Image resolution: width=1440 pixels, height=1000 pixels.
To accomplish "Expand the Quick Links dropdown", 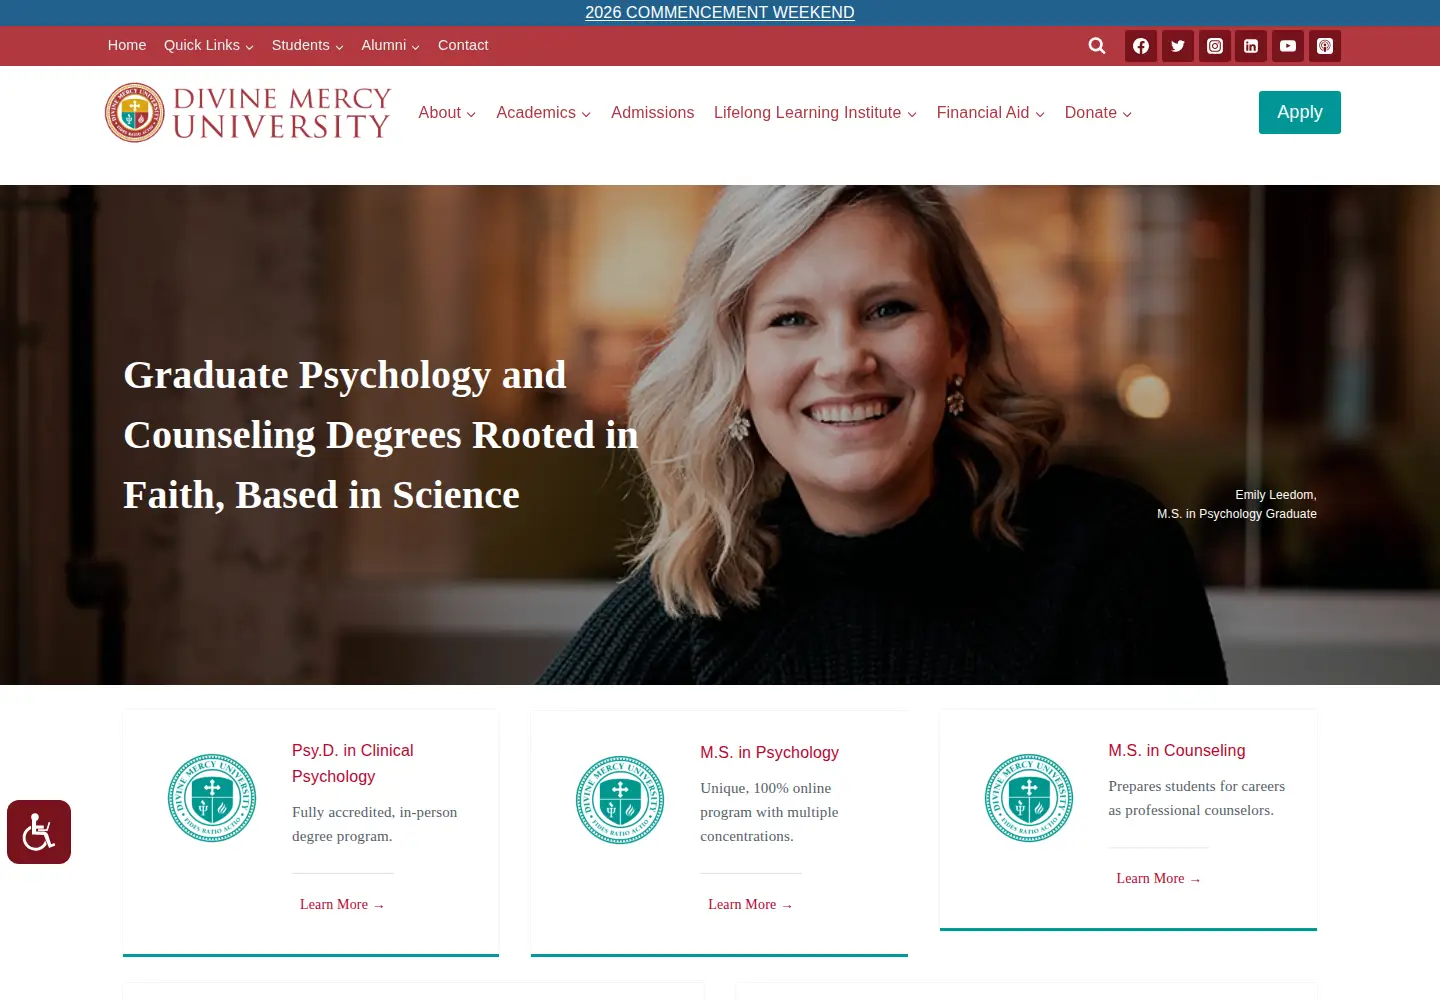I will (x=209, y=45).
